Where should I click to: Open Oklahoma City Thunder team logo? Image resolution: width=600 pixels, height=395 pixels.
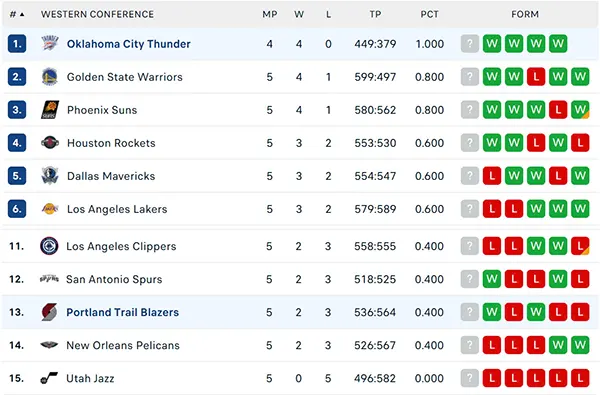pyautogui.click(x=50, y=44)
